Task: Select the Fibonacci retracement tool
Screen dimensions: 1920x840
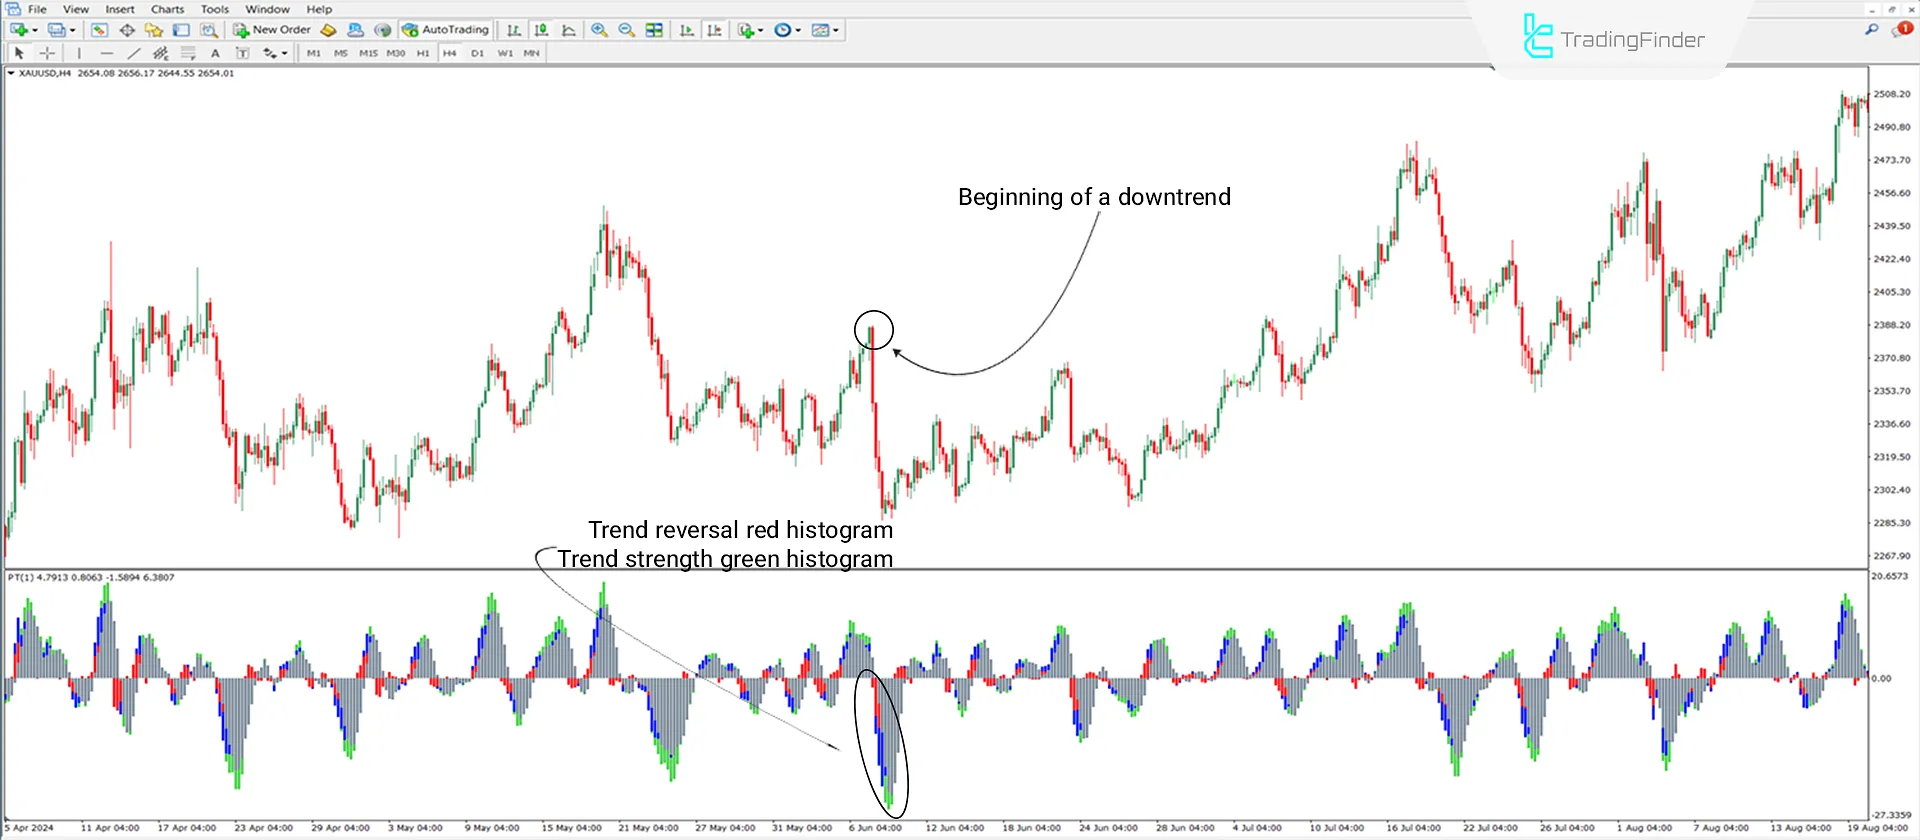Action: (187, 53)
